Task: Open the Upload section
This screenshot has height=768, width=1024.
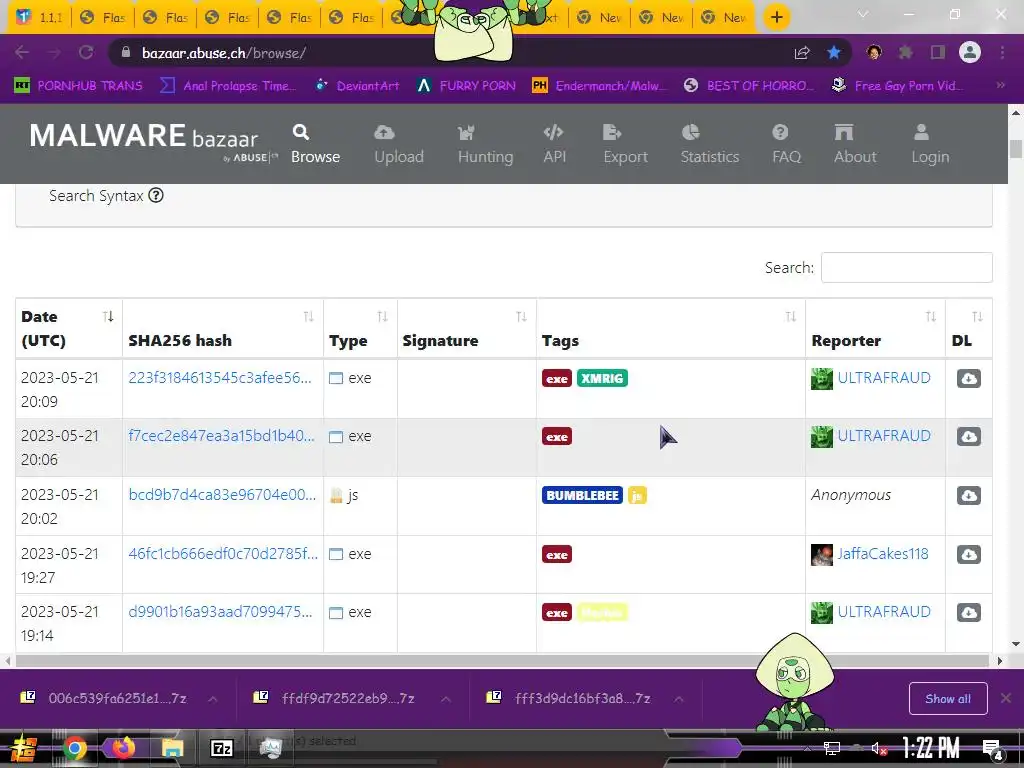Action: tap(398, 144)
